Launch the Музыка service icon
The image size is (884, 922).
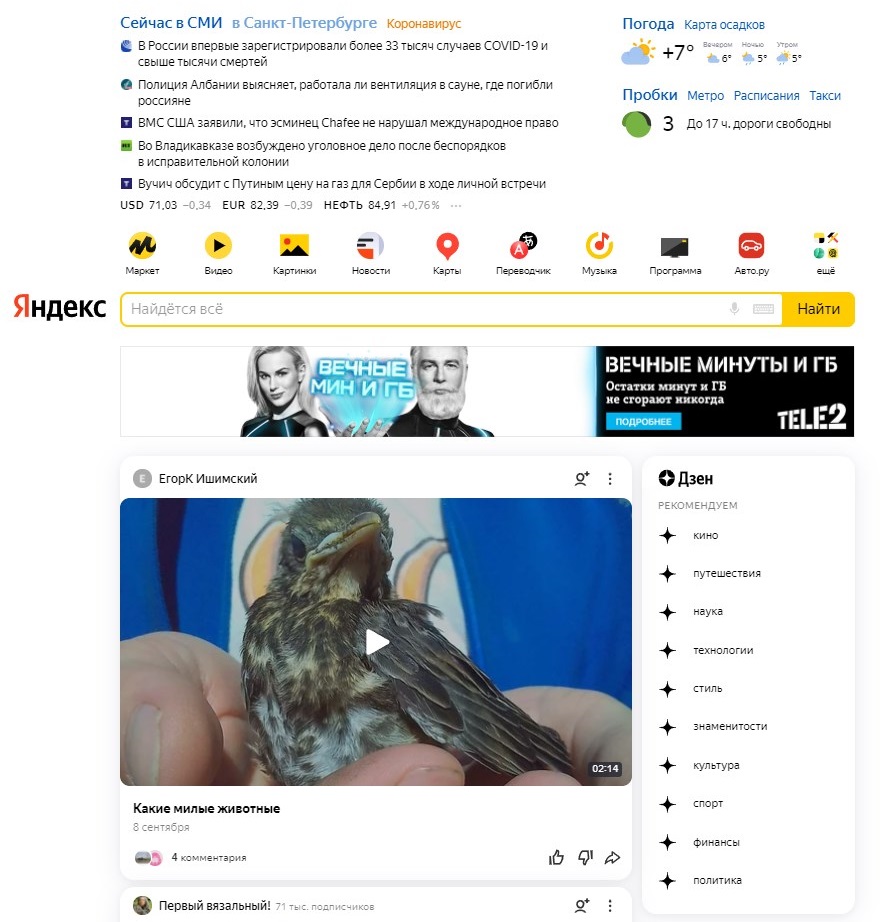599,246
